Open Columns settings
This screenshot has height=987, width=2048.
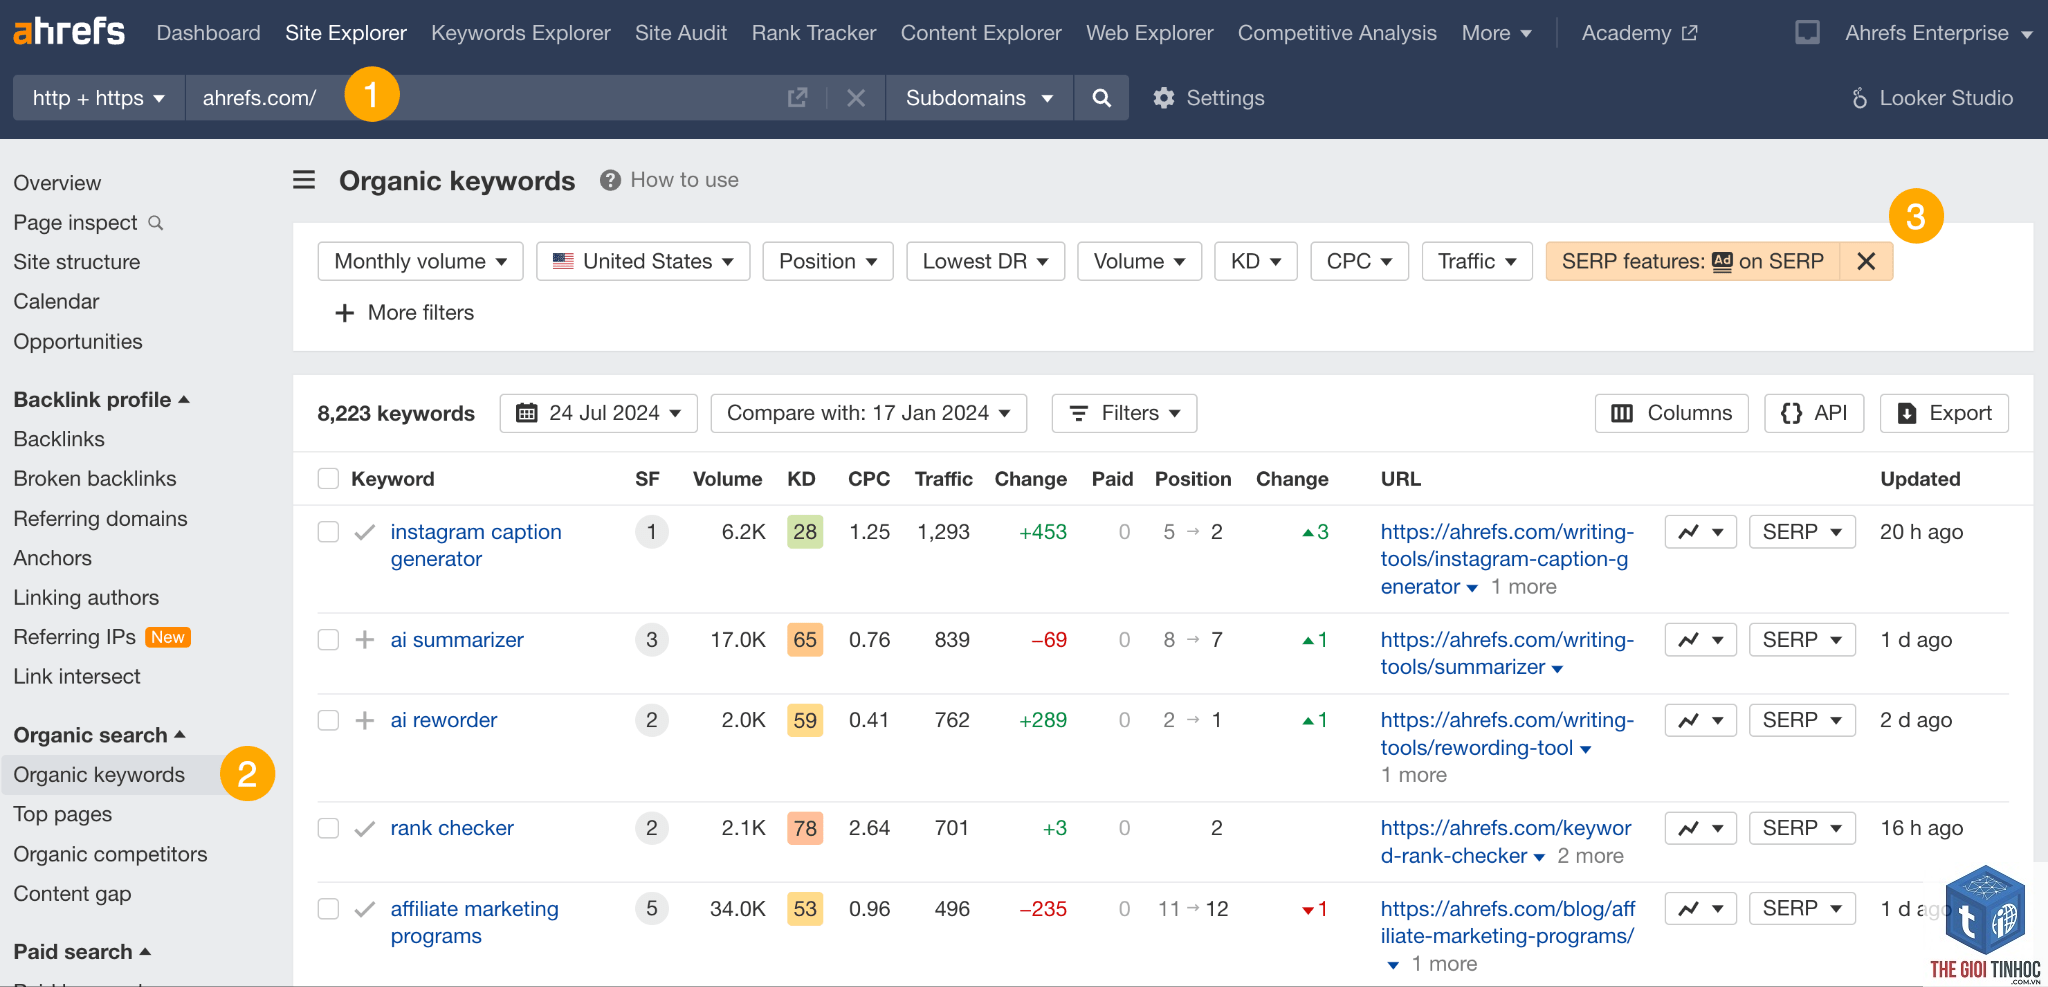pyautogui.click(x=1671, y=413)
